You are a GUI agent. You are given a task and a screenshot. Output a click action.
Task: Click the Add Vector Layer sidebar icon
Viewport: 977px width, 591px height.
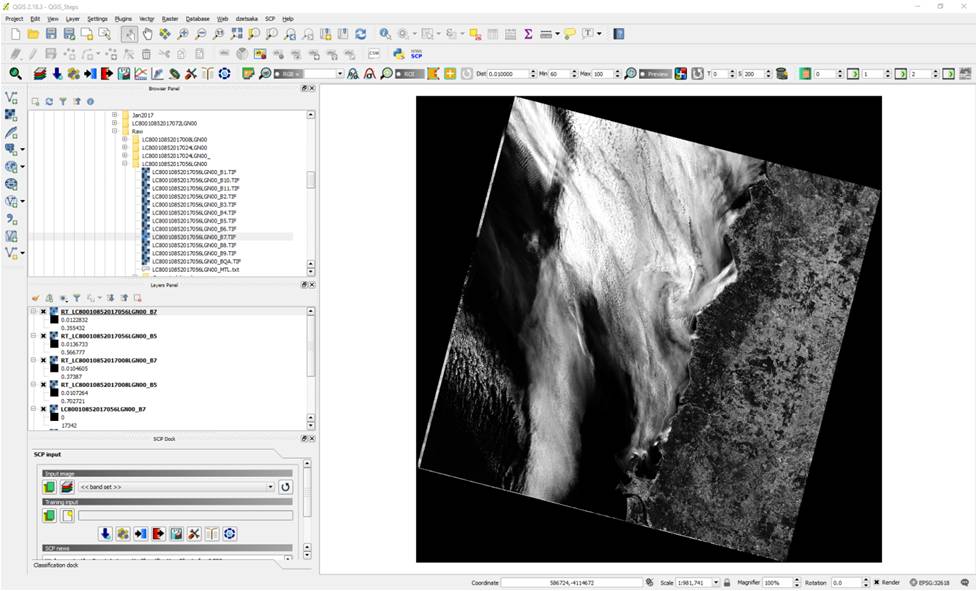coord(12,98)
